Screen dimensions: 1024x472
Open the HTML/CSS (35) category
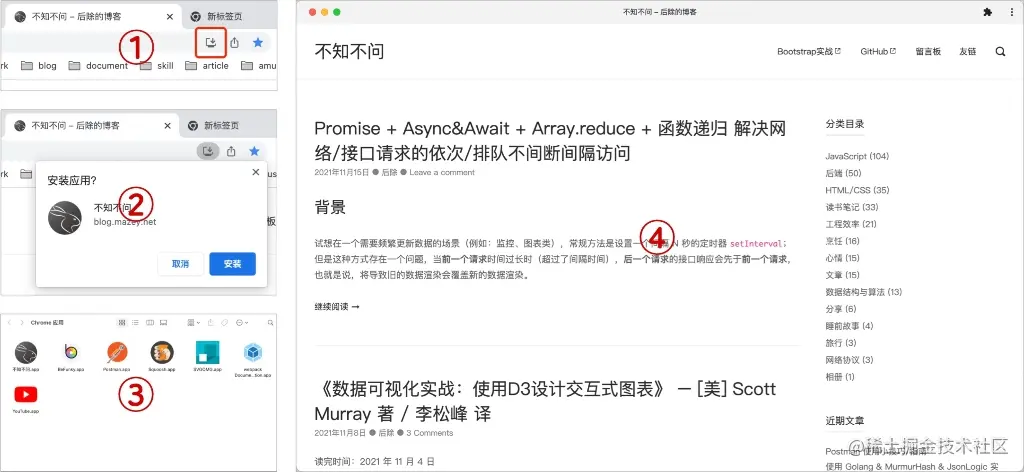857,190
